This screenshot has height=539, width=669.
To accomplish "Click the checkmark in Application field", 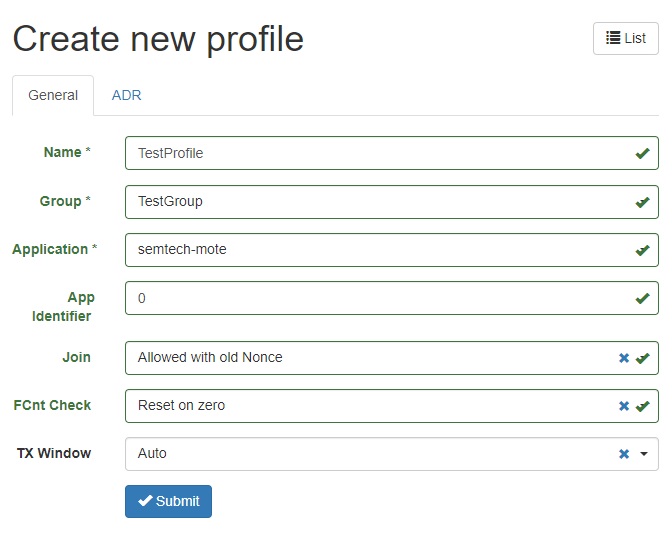I will coord(642,250).
